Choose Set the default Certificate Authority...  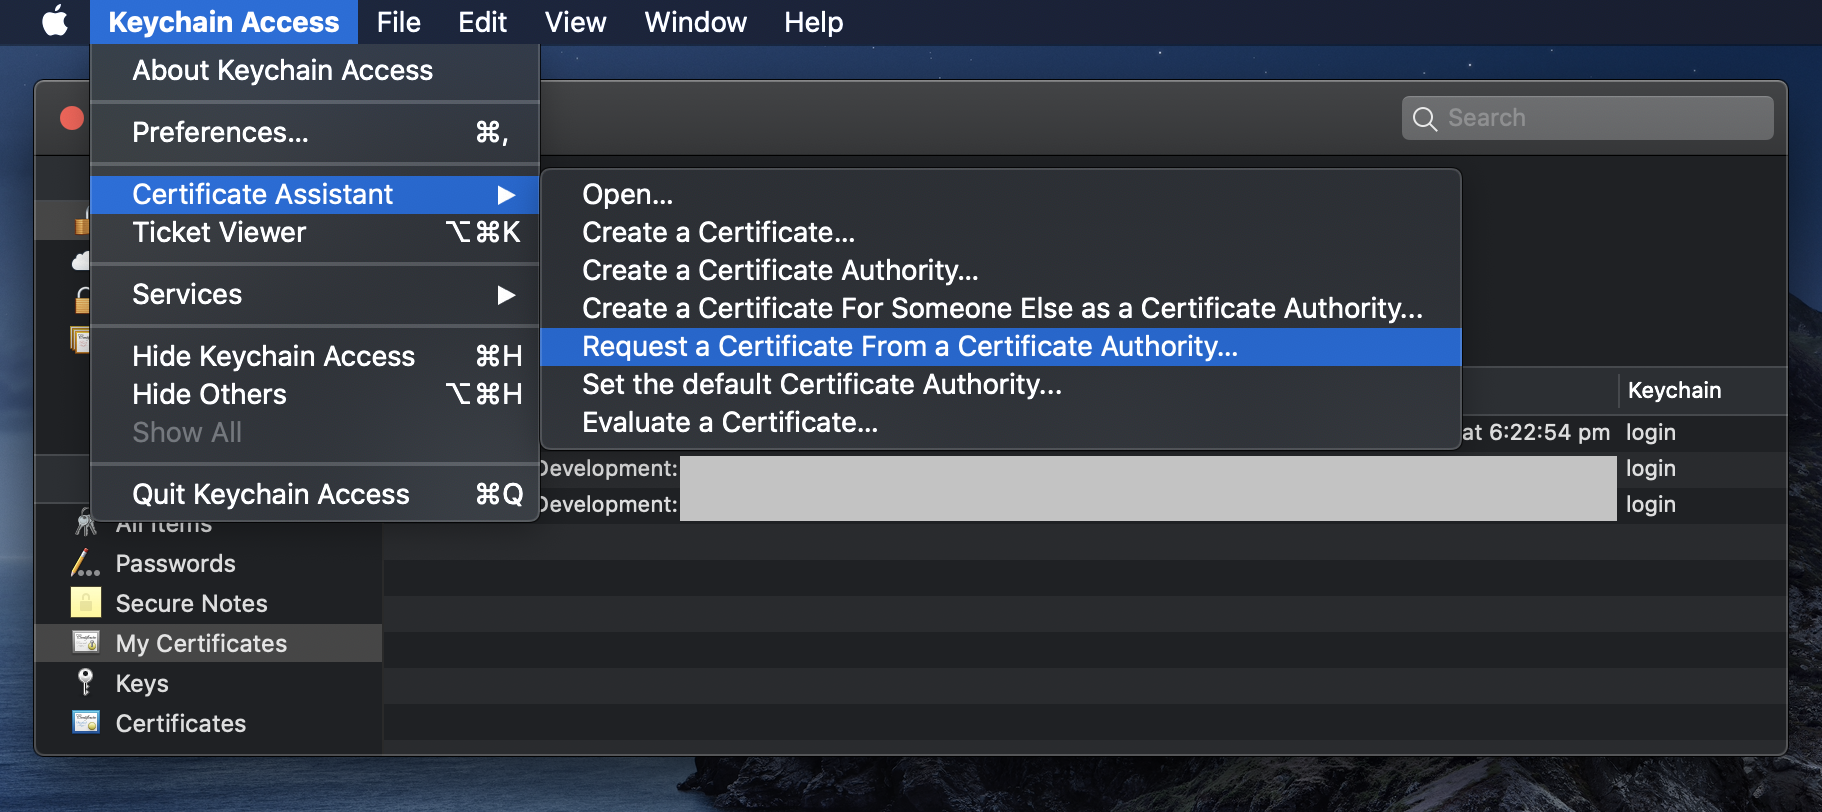[x=1001, y=384]
